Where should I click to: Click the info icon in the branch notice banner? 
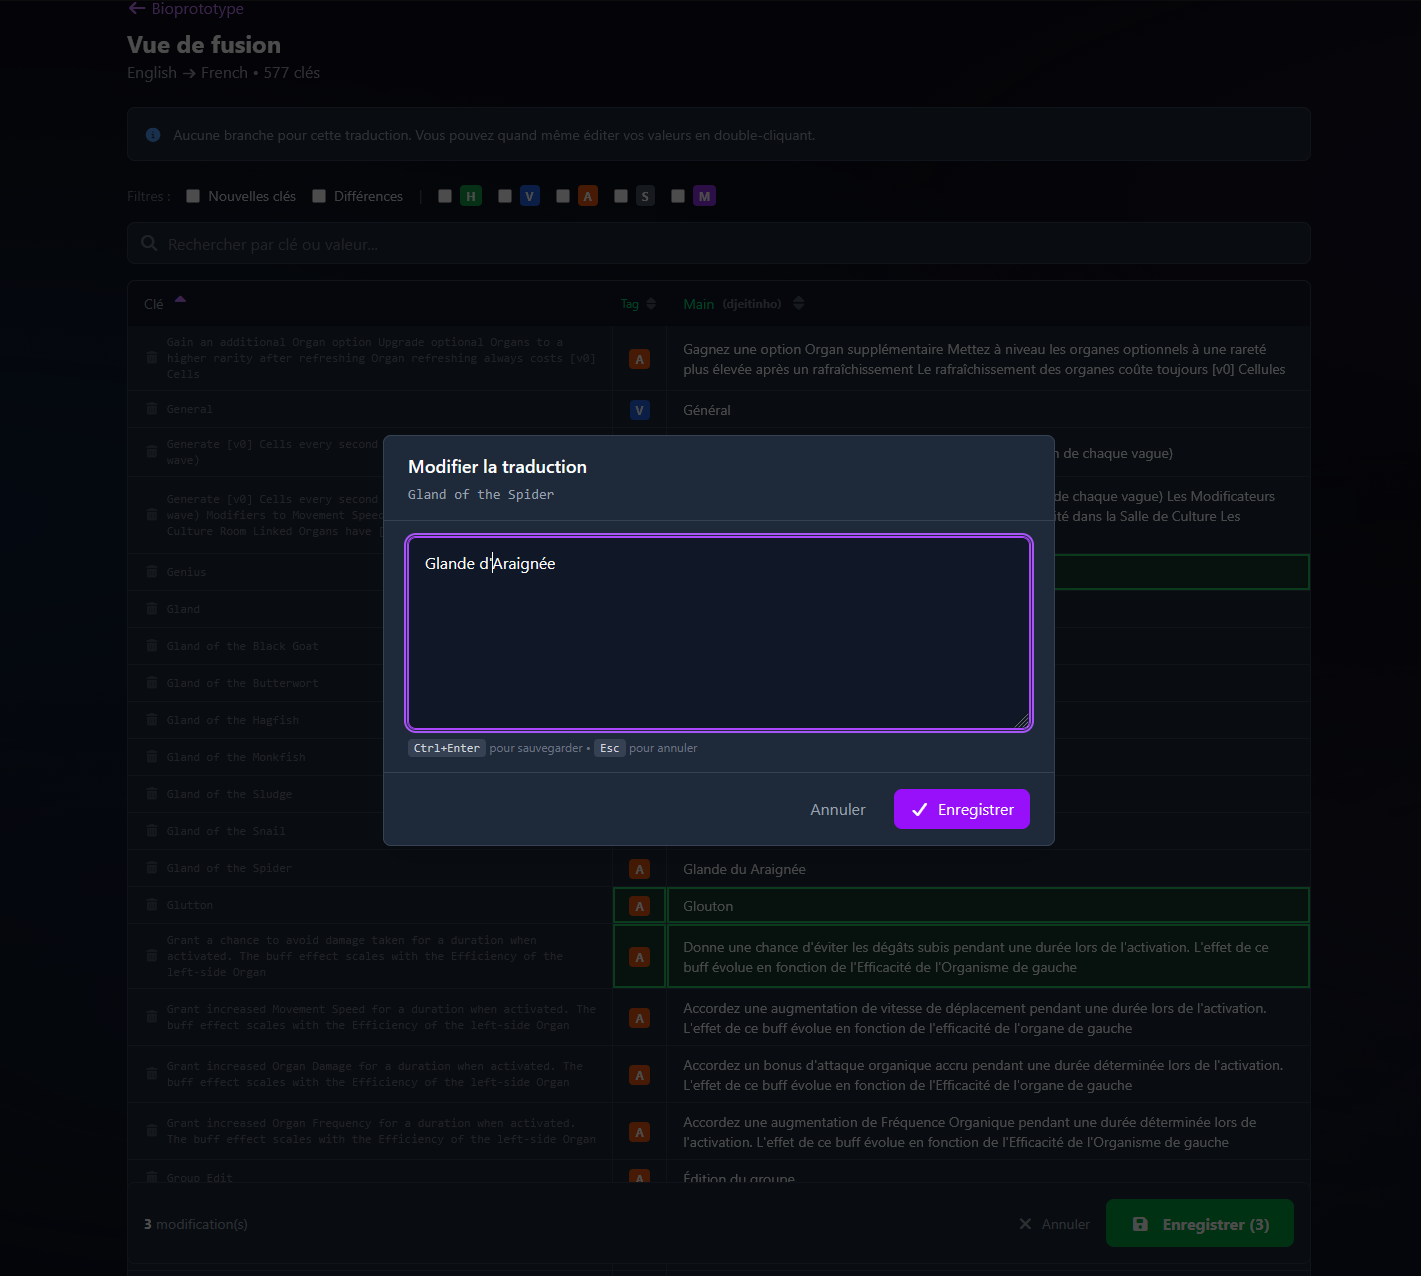(x=152, y=134)
